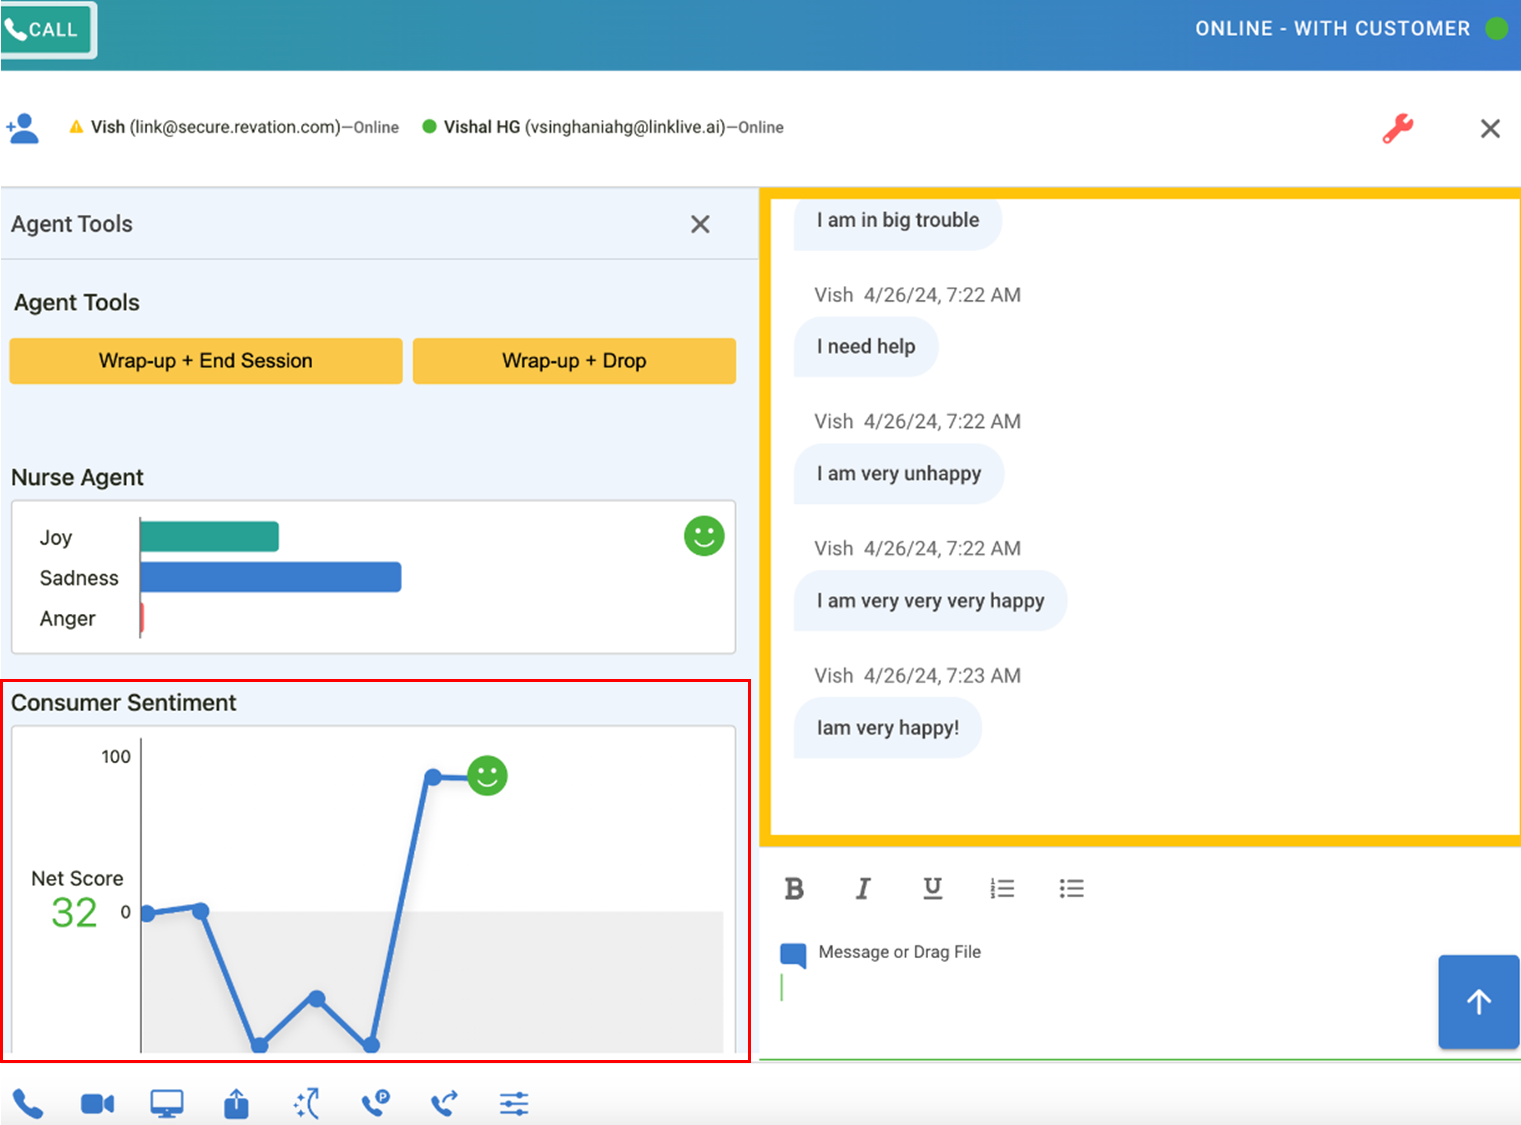Start a video call with camera icon

point(97,1104)
